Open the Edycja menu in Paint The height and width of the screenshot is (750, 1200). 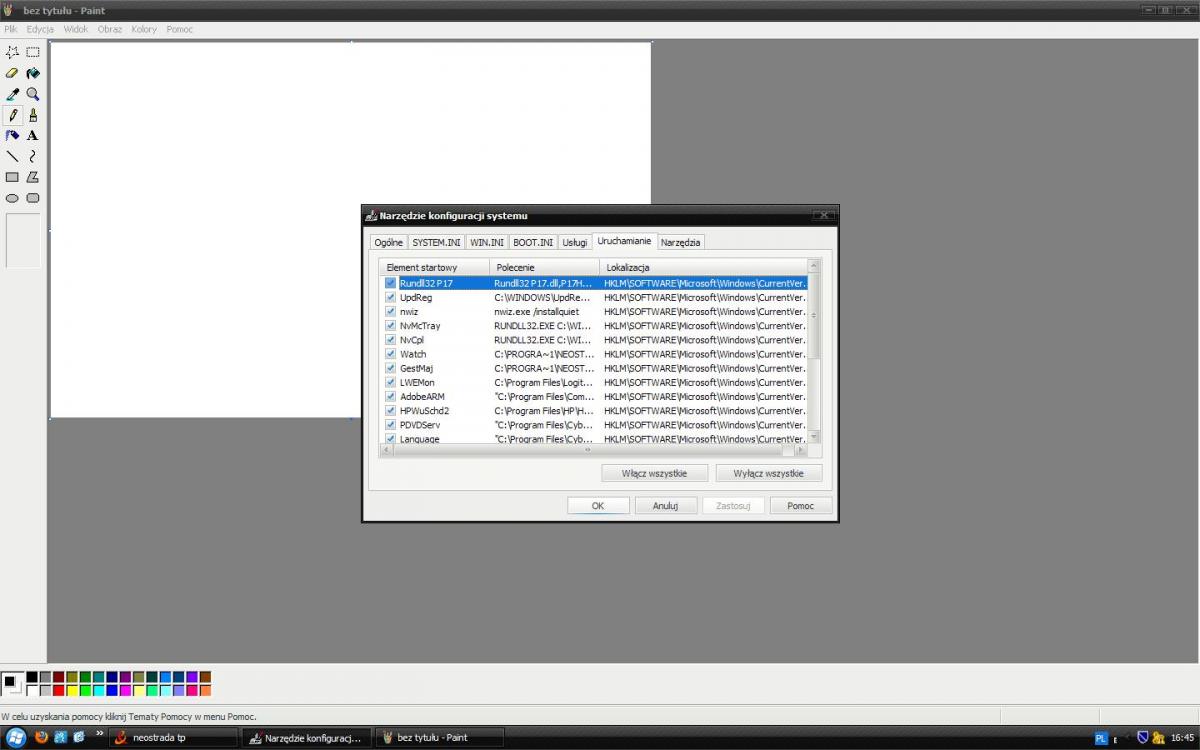(x=40, y=29)
